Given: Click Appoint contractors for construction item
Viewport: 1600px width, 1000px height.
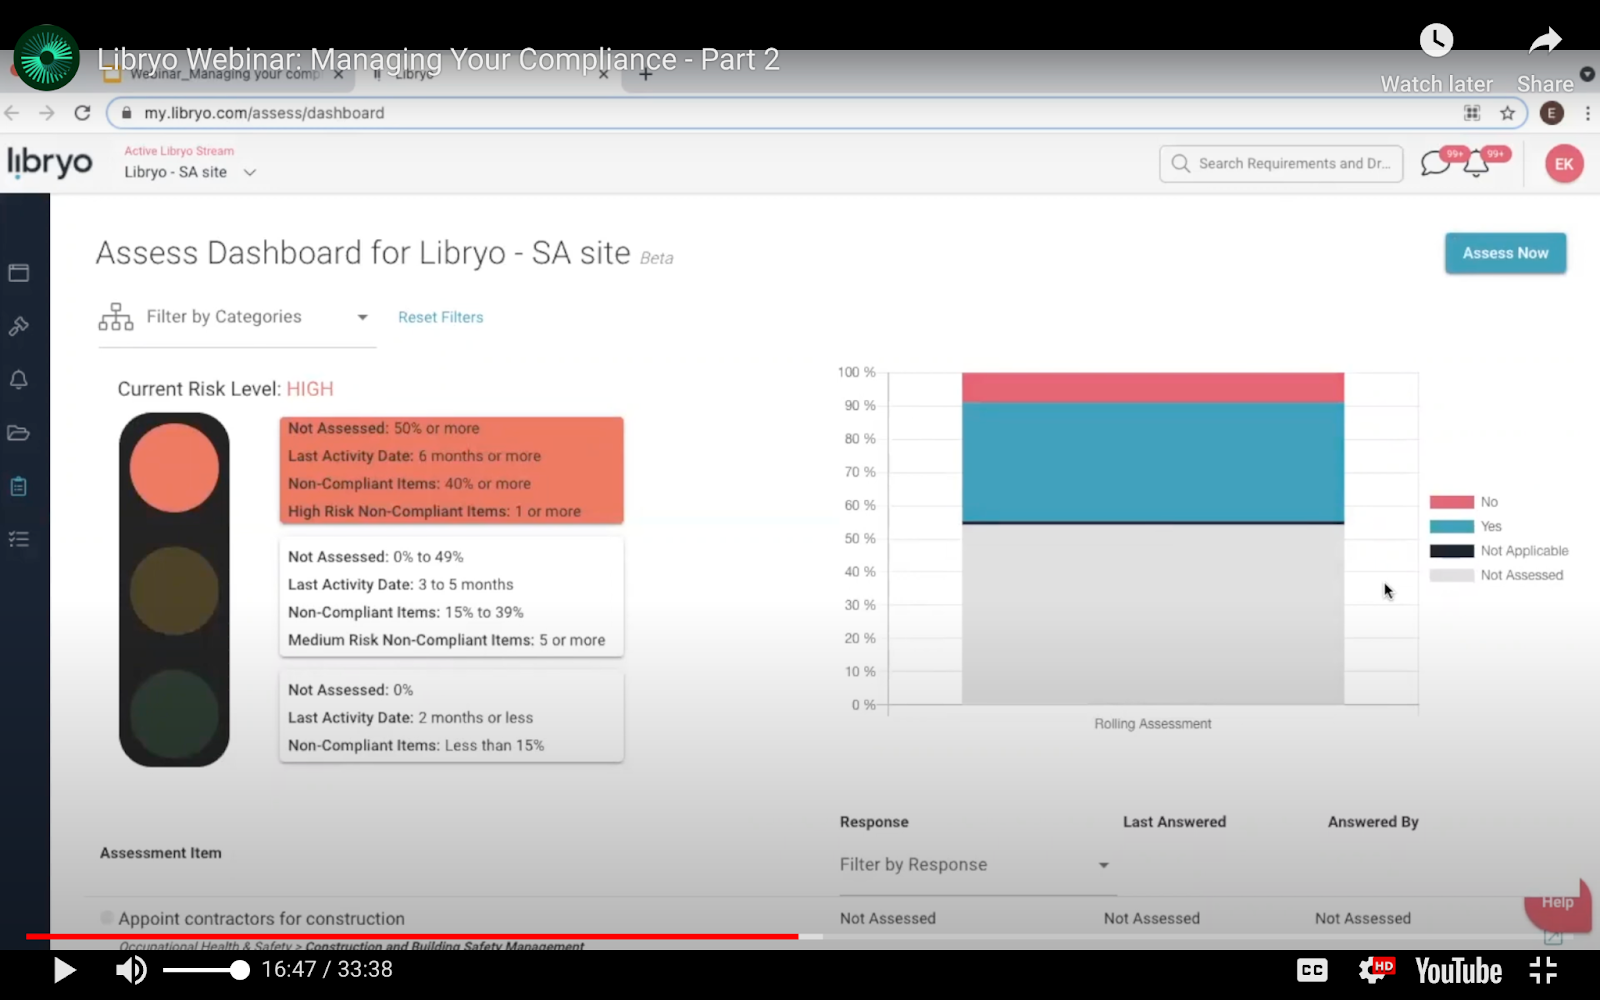Looking at the screenshot, I should pyautogui.click(x=262, y=918).
